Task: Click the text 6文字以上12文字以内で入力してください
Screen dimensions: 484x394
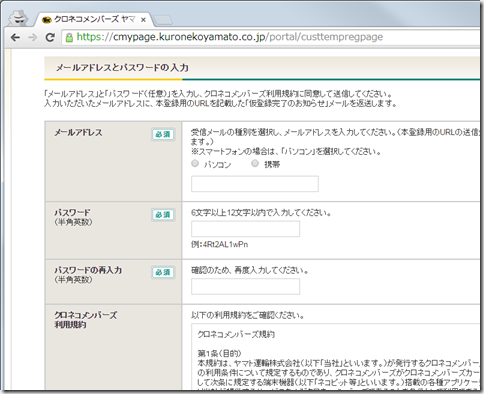Action: pyautogui.click(x=261, y=213)
